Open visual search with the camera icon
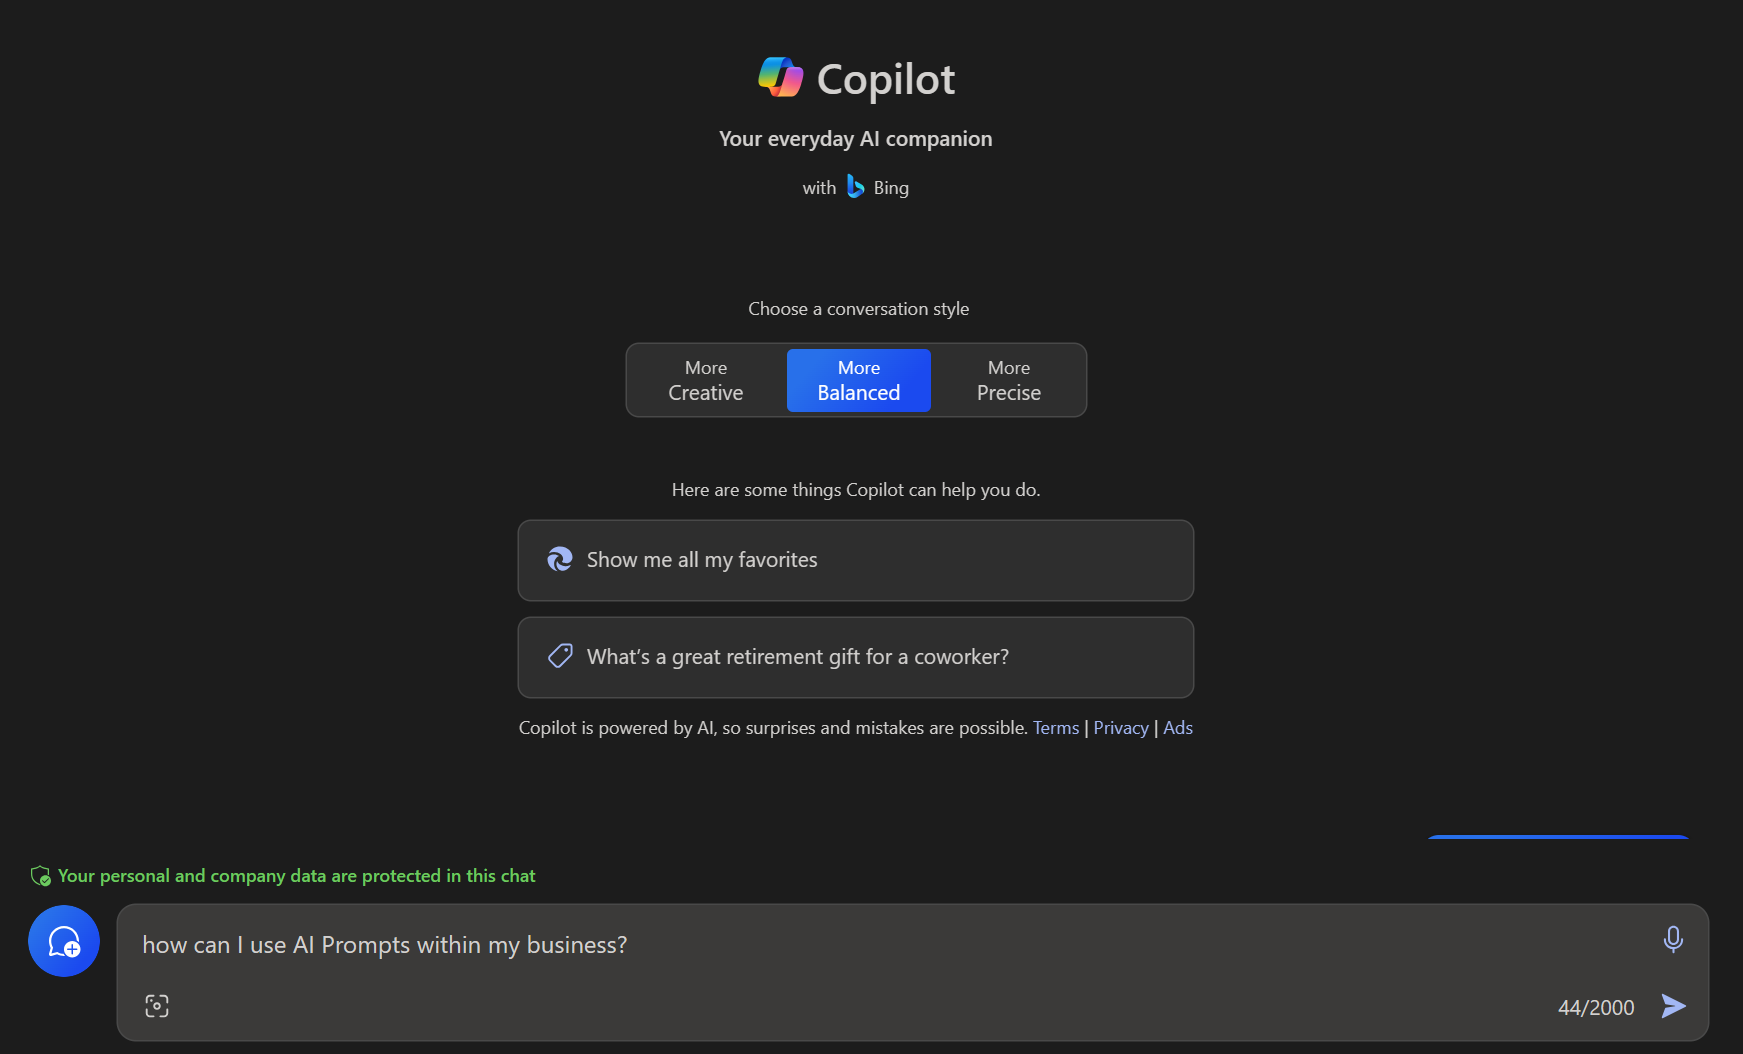The image size is (1743, 1054). 156,1006
